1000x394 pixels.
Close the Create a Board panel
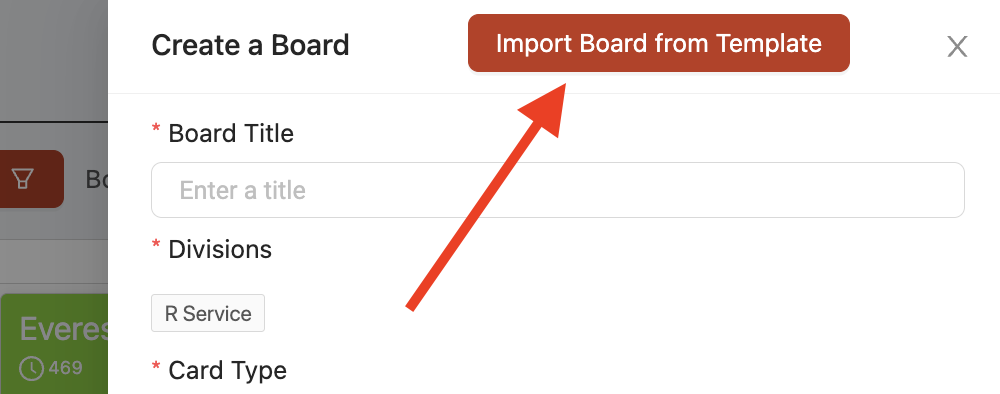957,47
